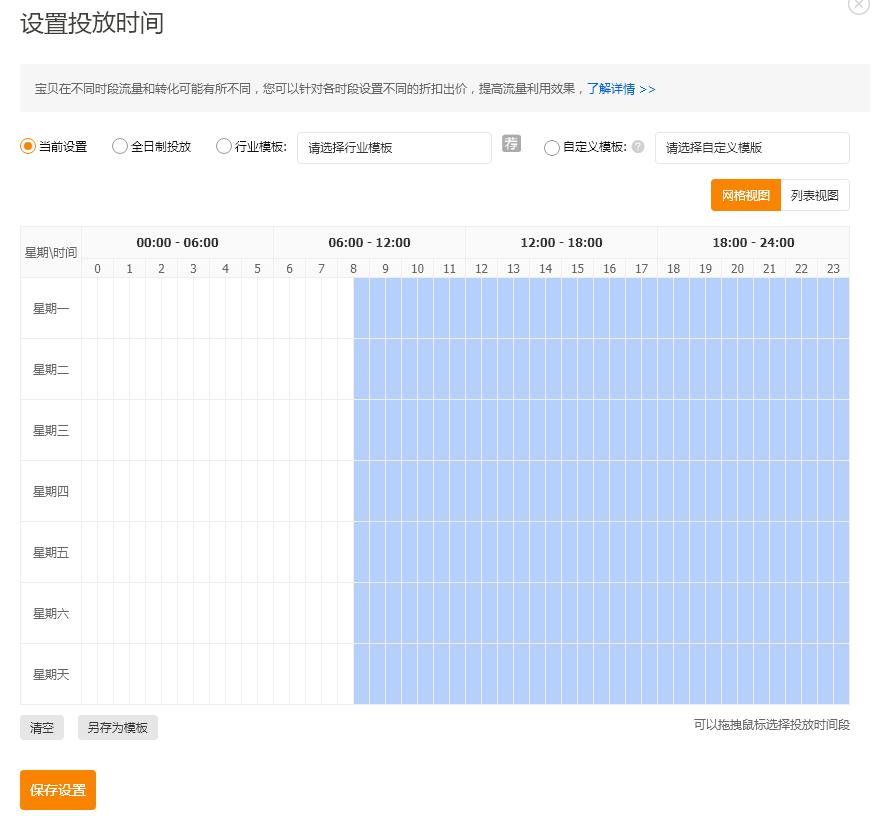Choose the 行业模板 radio button
871x816 pixels.
click(224, 146)
